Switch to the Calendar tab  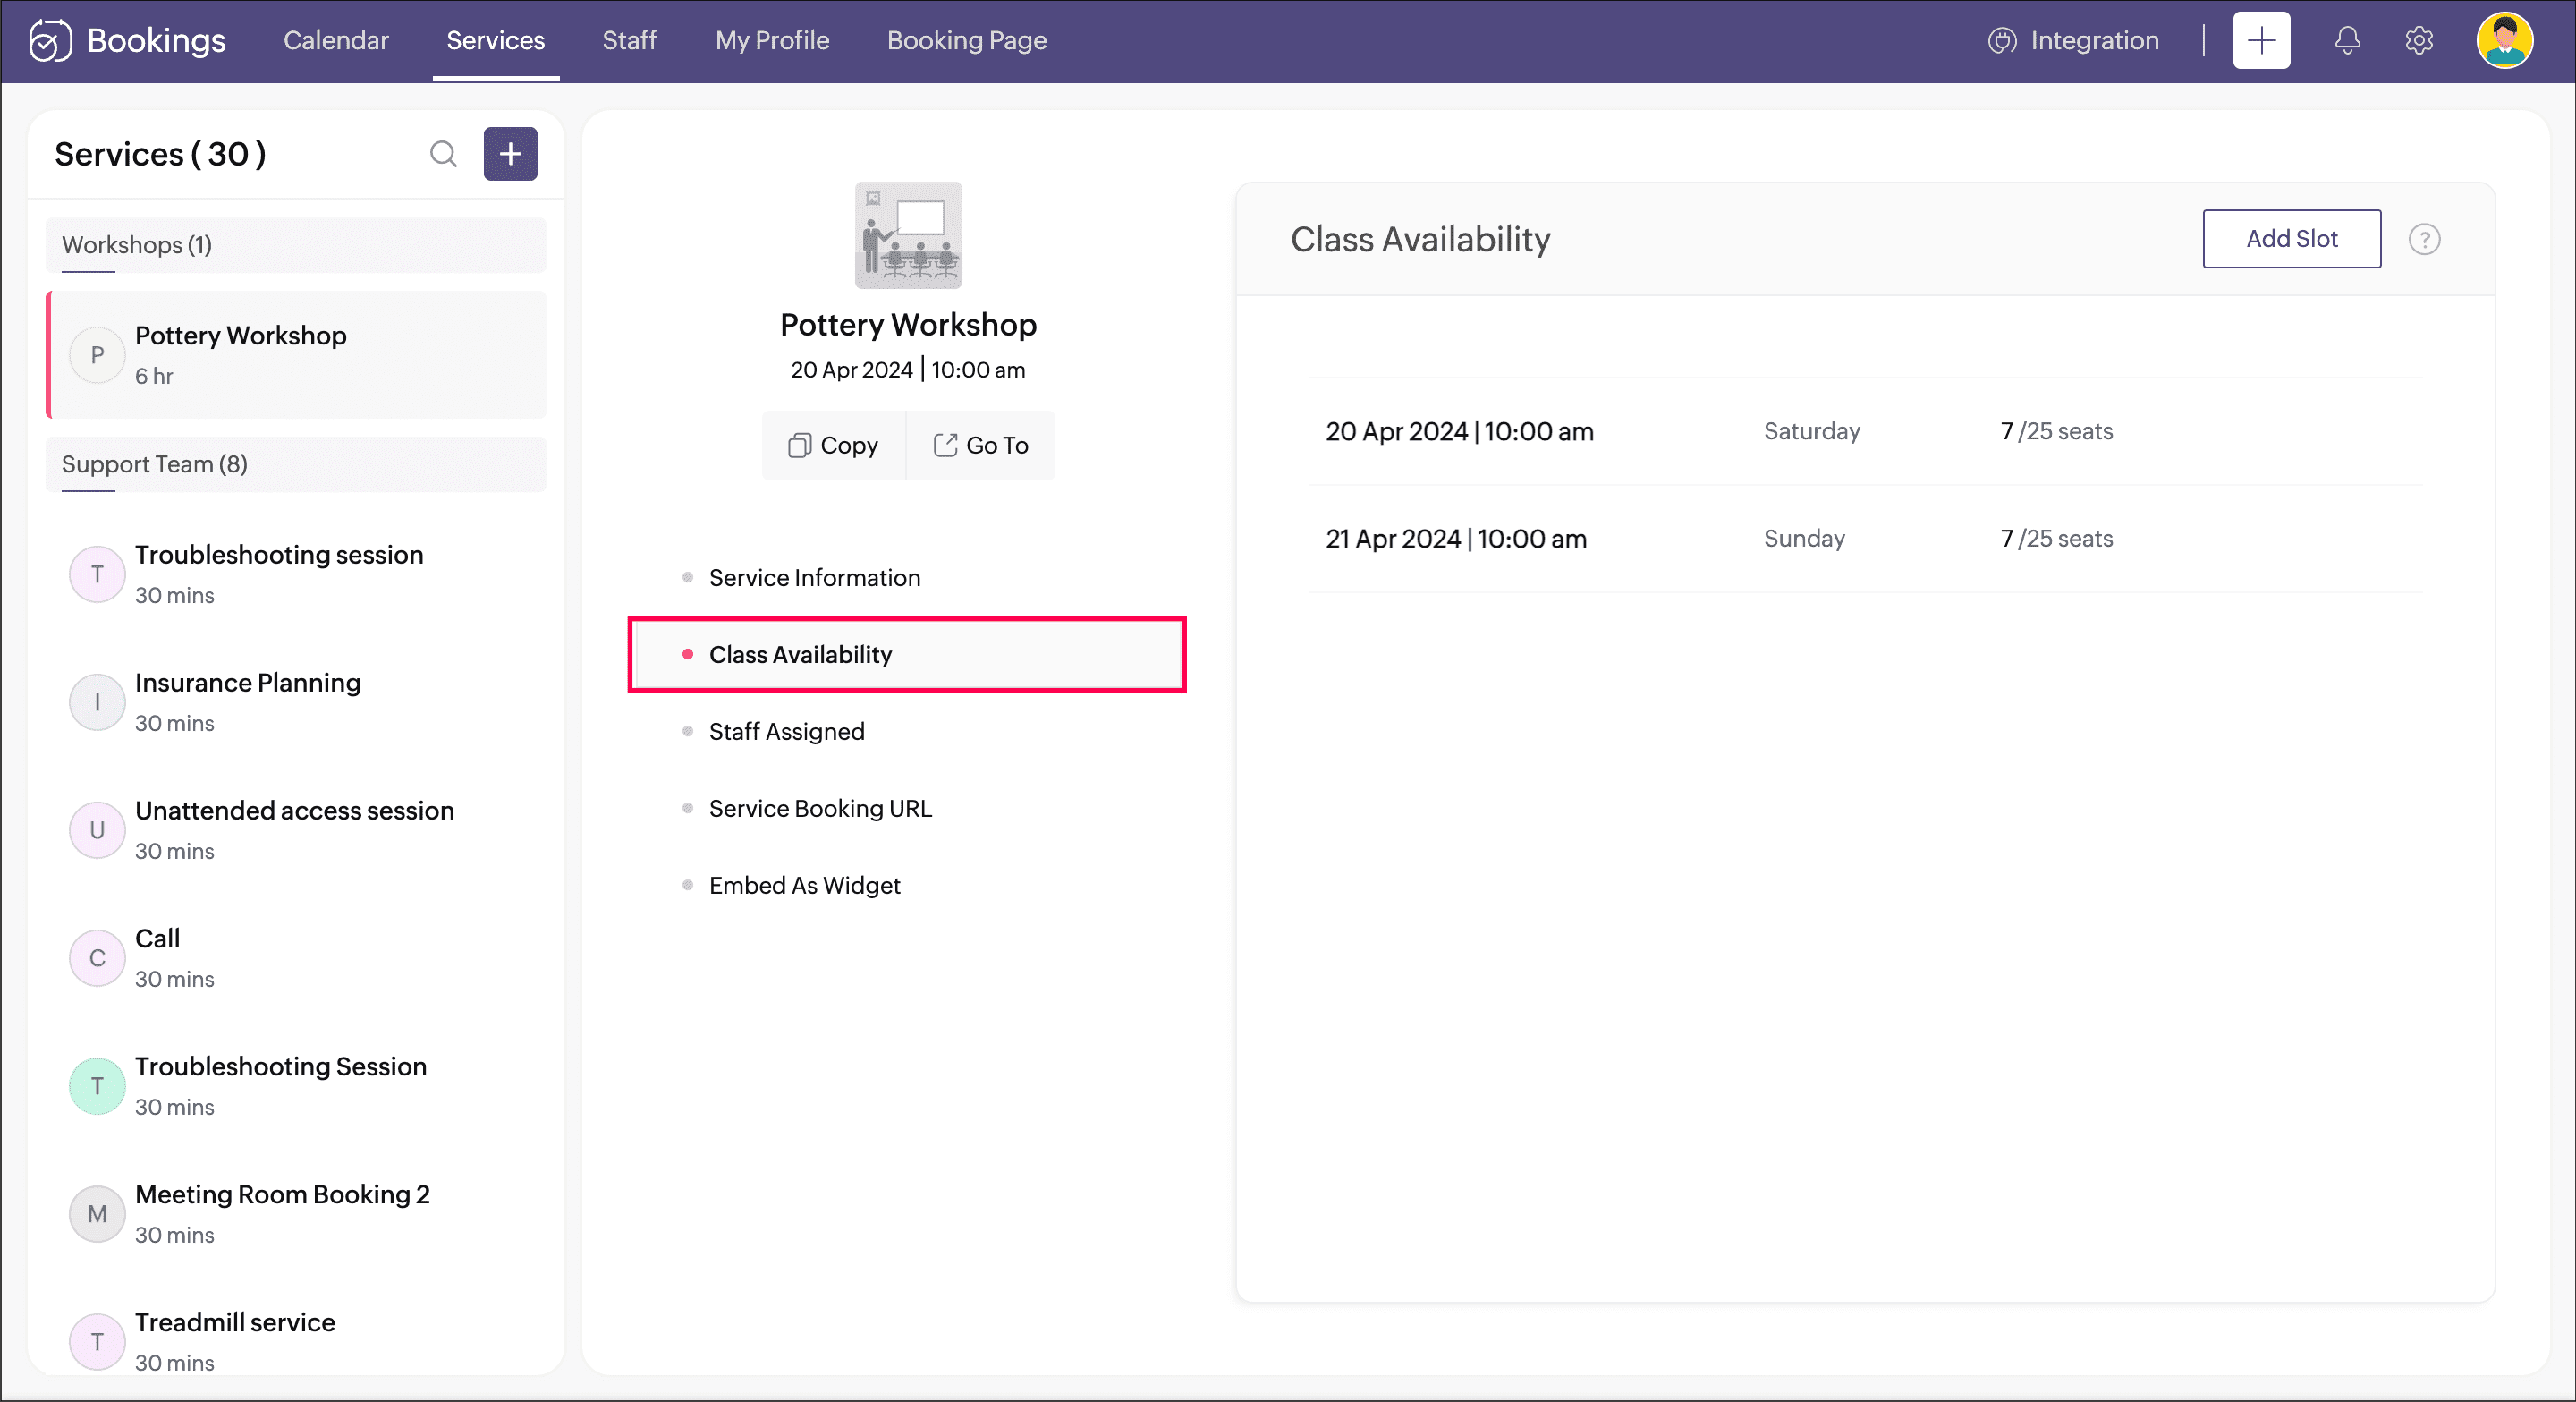336,40
